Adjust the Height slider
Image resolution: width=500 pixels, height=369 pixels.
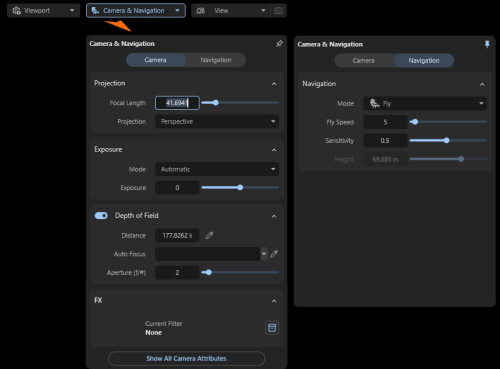448,159
